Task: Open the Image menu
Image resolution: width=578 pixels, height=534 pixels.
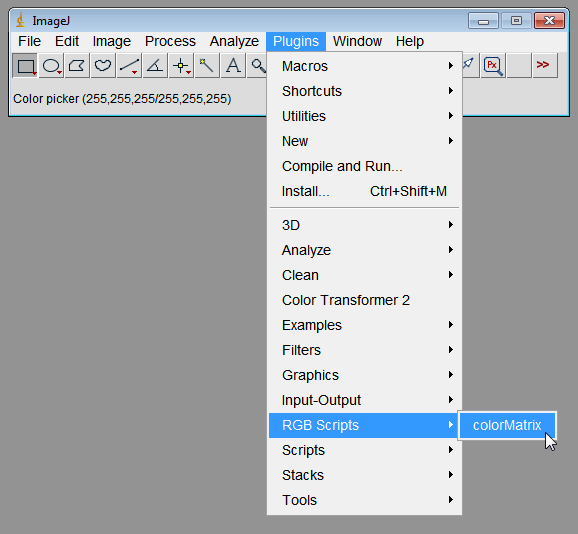Action: tap(112, 41)
